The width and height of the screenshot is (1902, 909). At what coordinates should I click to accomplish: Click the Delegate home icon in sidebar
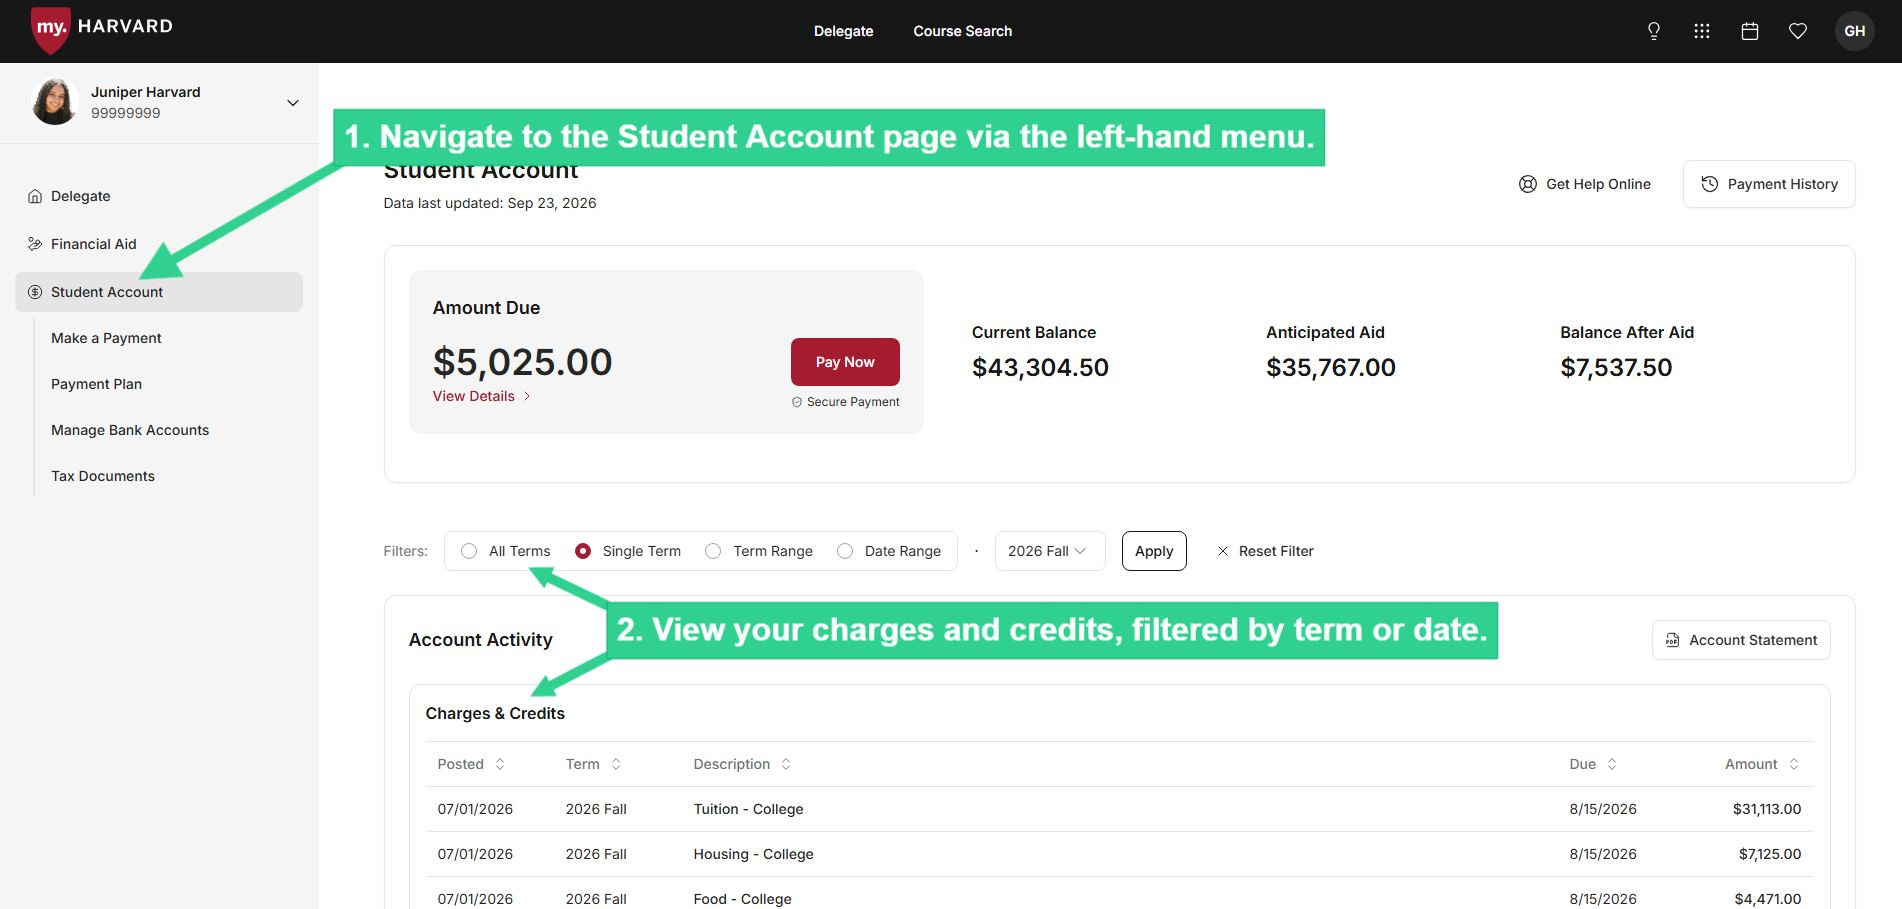(35, 196)
